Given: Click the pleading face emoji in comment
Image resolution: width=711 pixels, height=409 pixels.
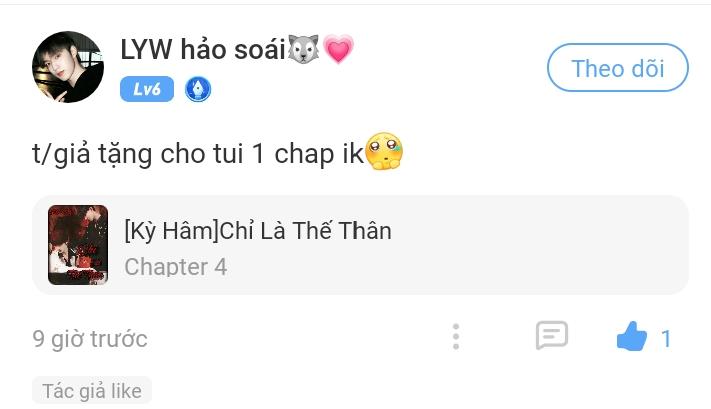Looking at the screenshot, I should point(384,151).
